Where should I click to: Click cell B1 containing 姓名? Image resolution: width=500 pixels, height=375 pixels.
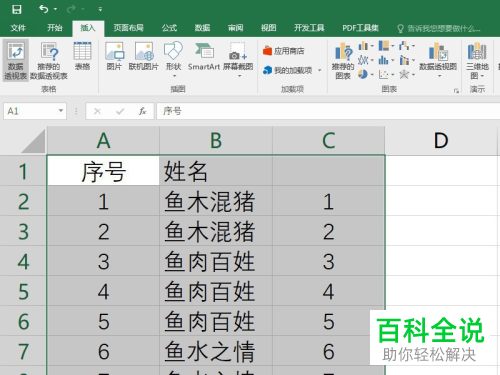pos(216,171)
